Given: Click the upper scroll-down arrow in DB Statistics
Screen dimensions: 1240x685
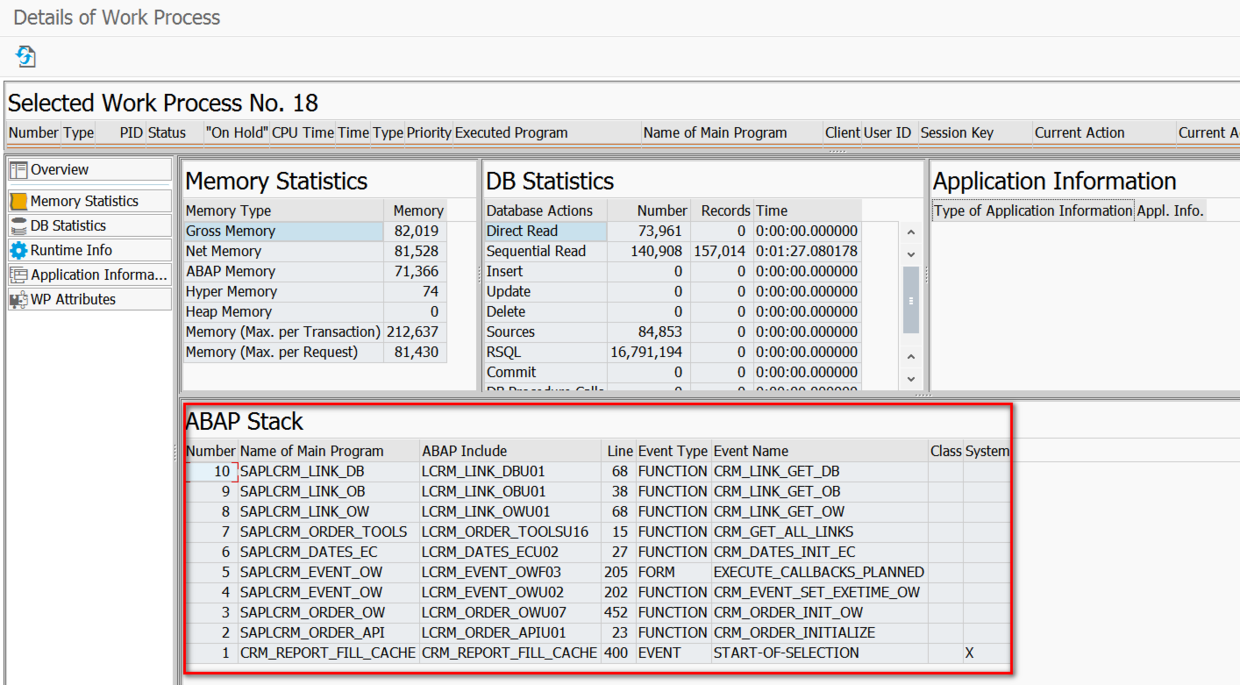Looking at the screenshot, I should pyautogui.click(x=911, y=254).
